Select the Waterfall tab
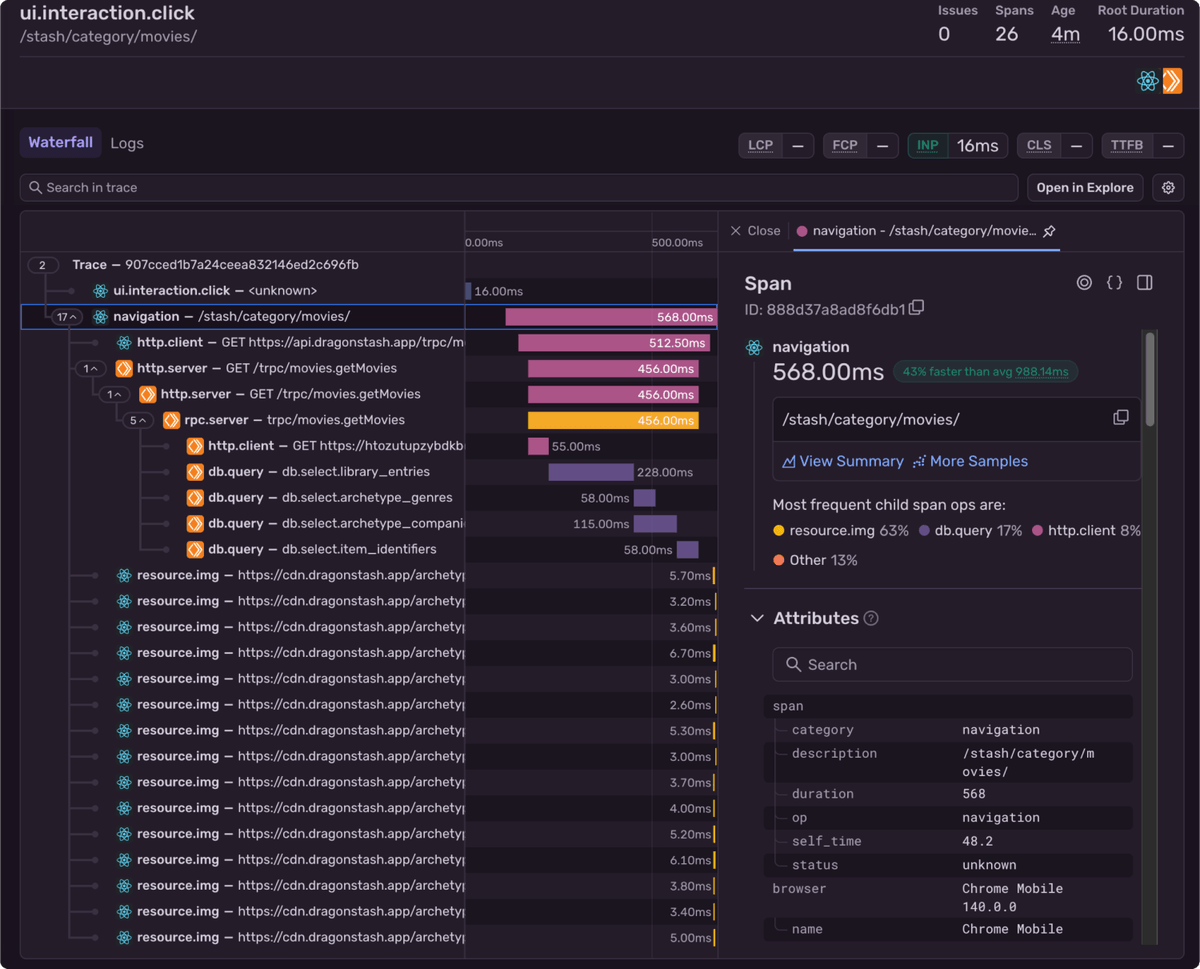This screenshot has width=1200, height=969. pyautogui.click(x=60, y=143)
